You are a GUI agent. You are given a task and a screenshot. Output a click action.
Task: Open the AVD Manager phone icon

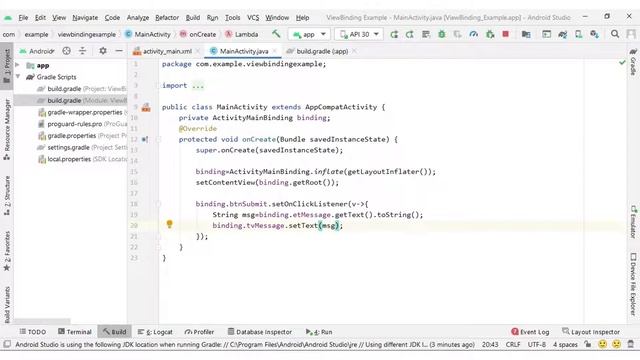[x=578, y=34]
